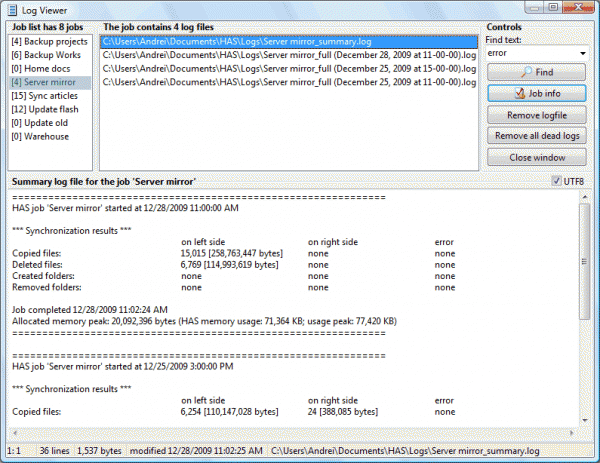
Task: Click the '36 lines' status bar entry
Action: tap(54, 451)
